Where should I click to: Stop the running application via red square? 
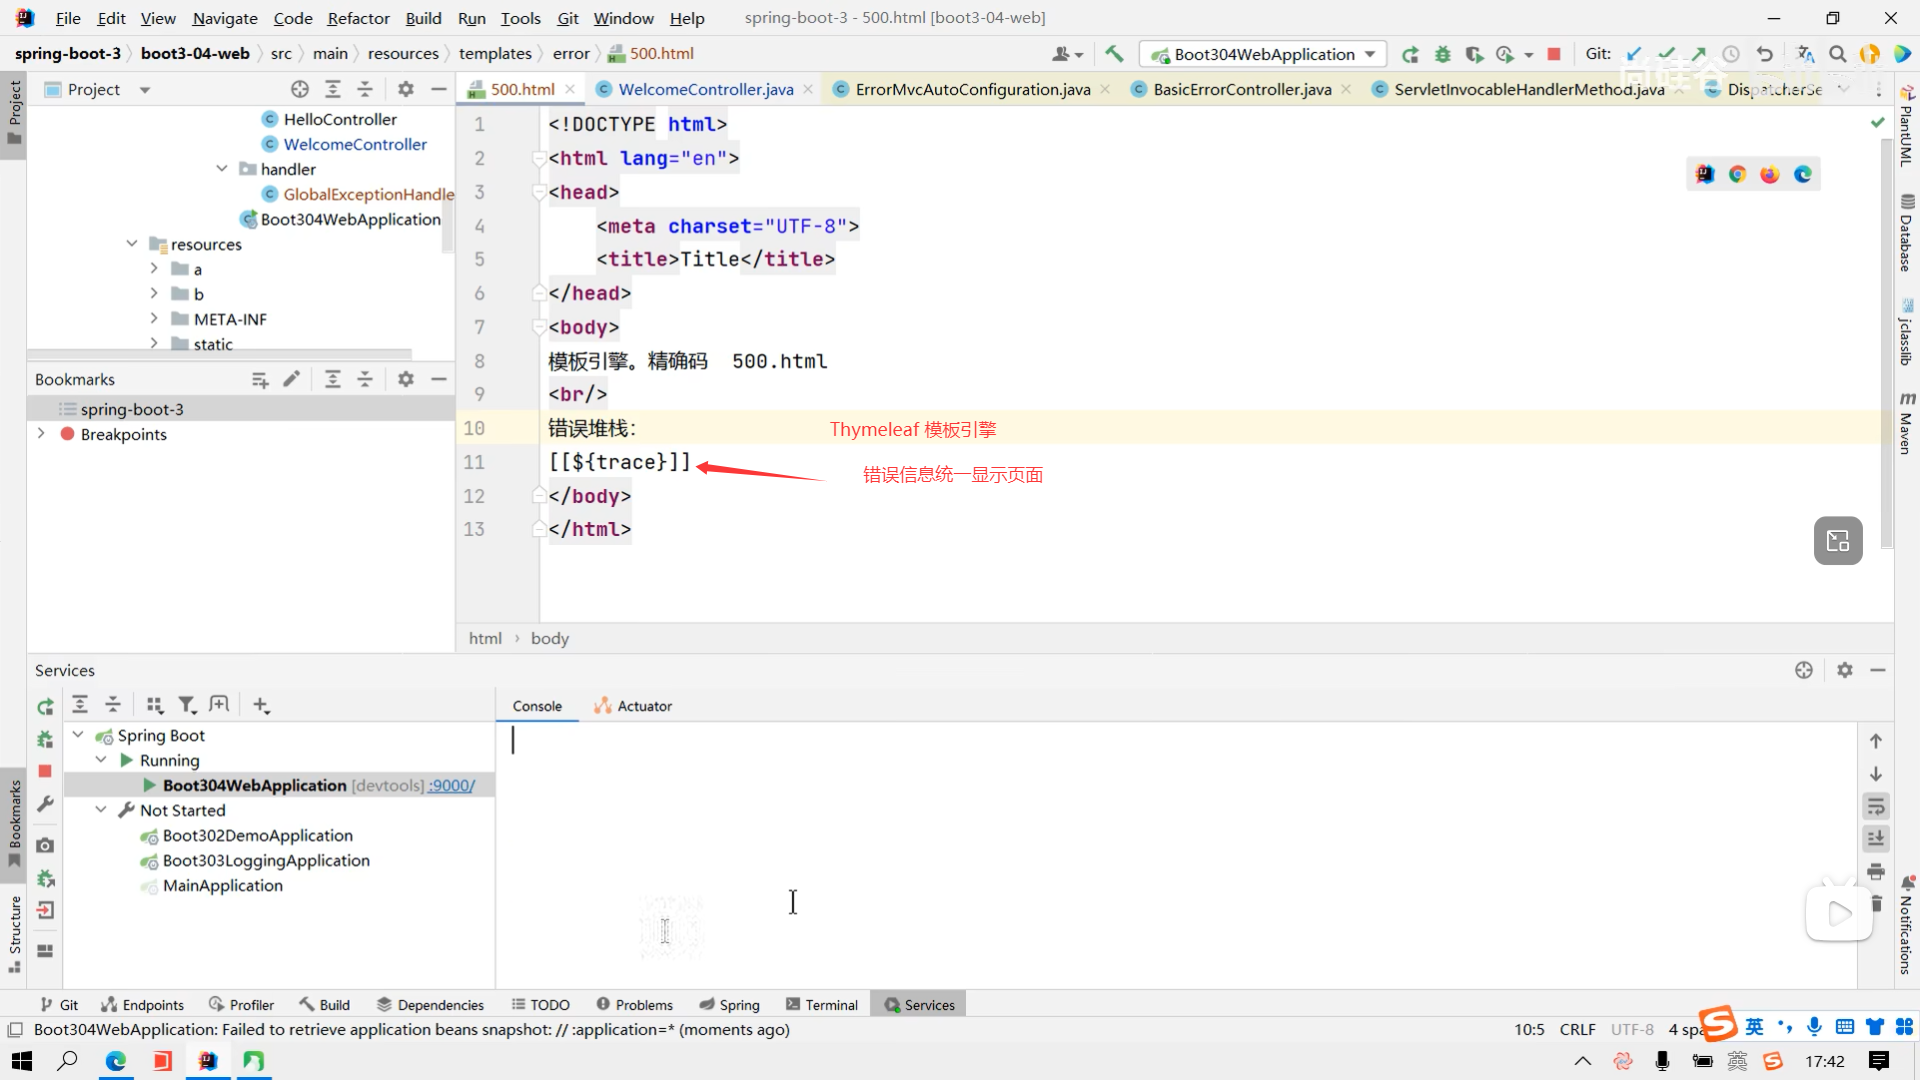point(1554,54)
